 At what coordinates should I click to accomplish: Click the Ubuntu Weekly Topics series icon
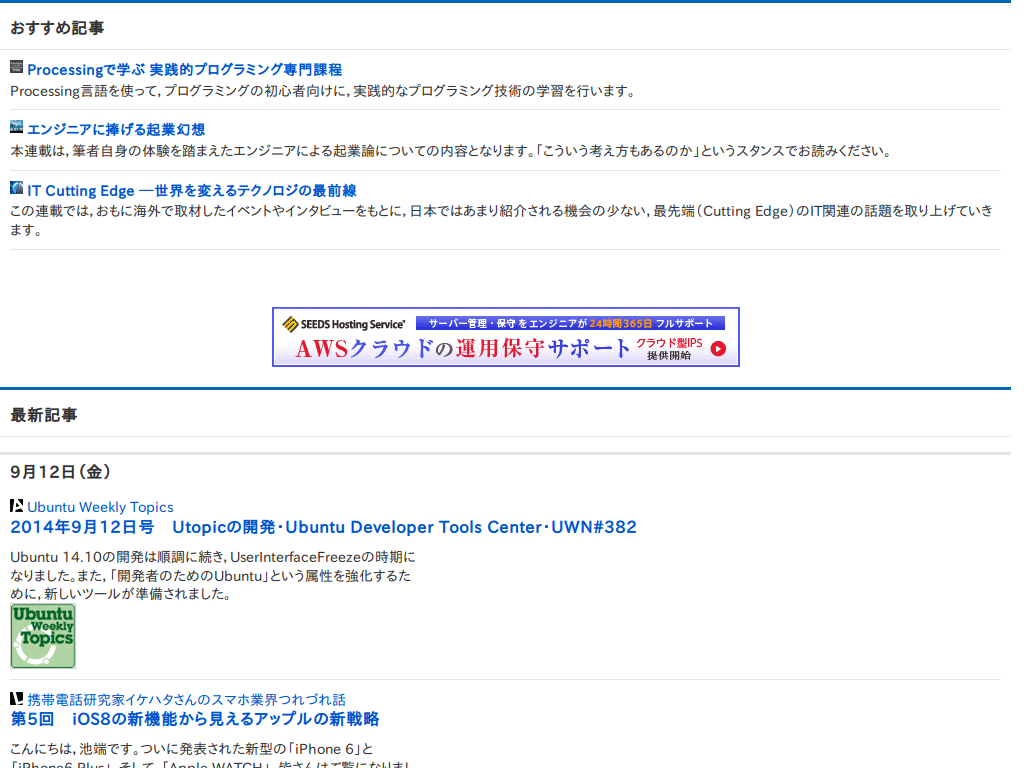click(x=15, y=506)
